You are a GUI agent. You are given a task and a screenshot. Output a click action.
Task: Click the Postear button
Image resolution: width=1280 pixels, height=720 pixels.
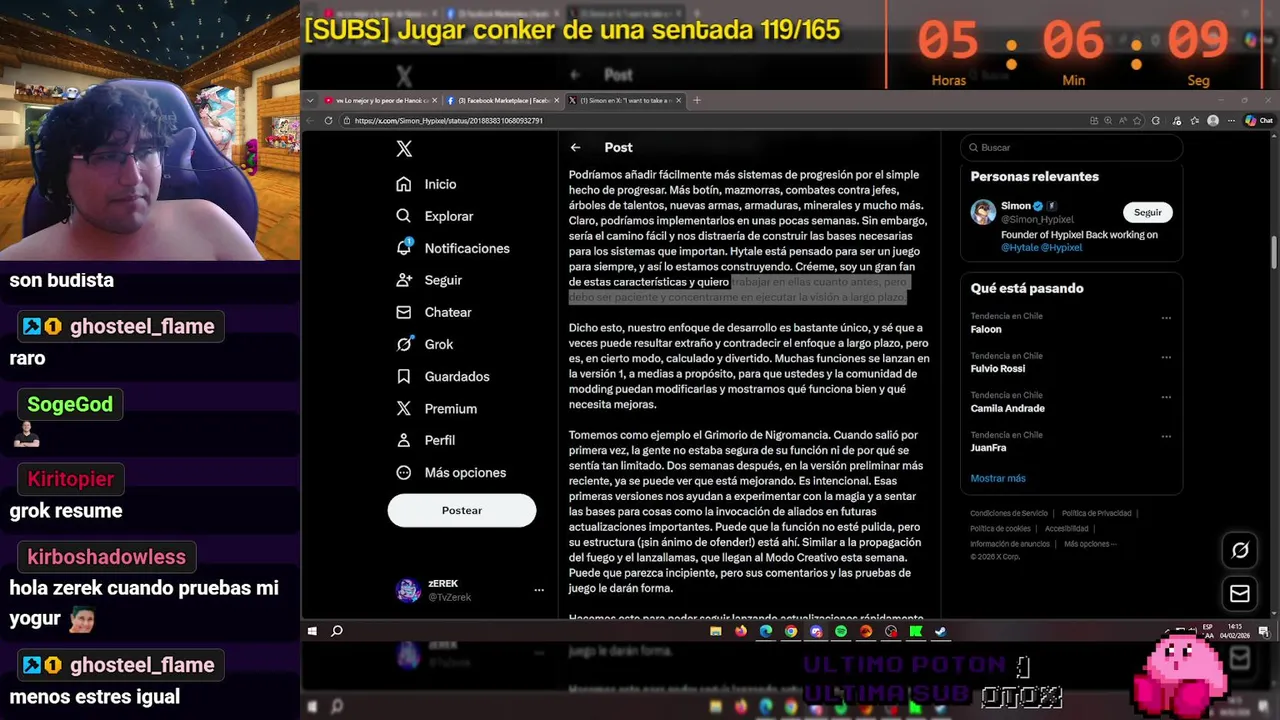pos(462,510)
